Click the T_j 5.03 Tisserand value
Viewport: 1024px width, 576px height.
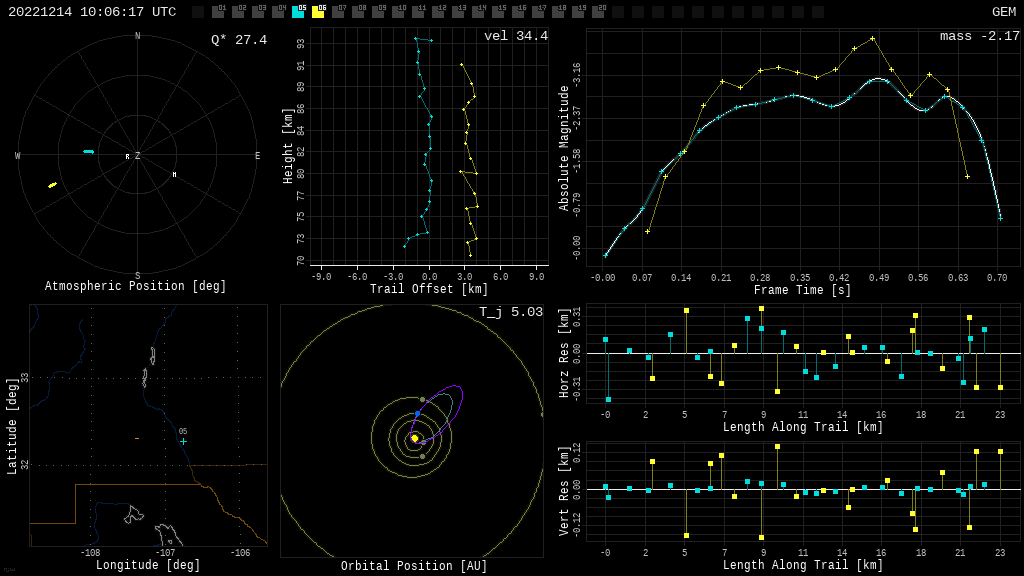(510, 312)
